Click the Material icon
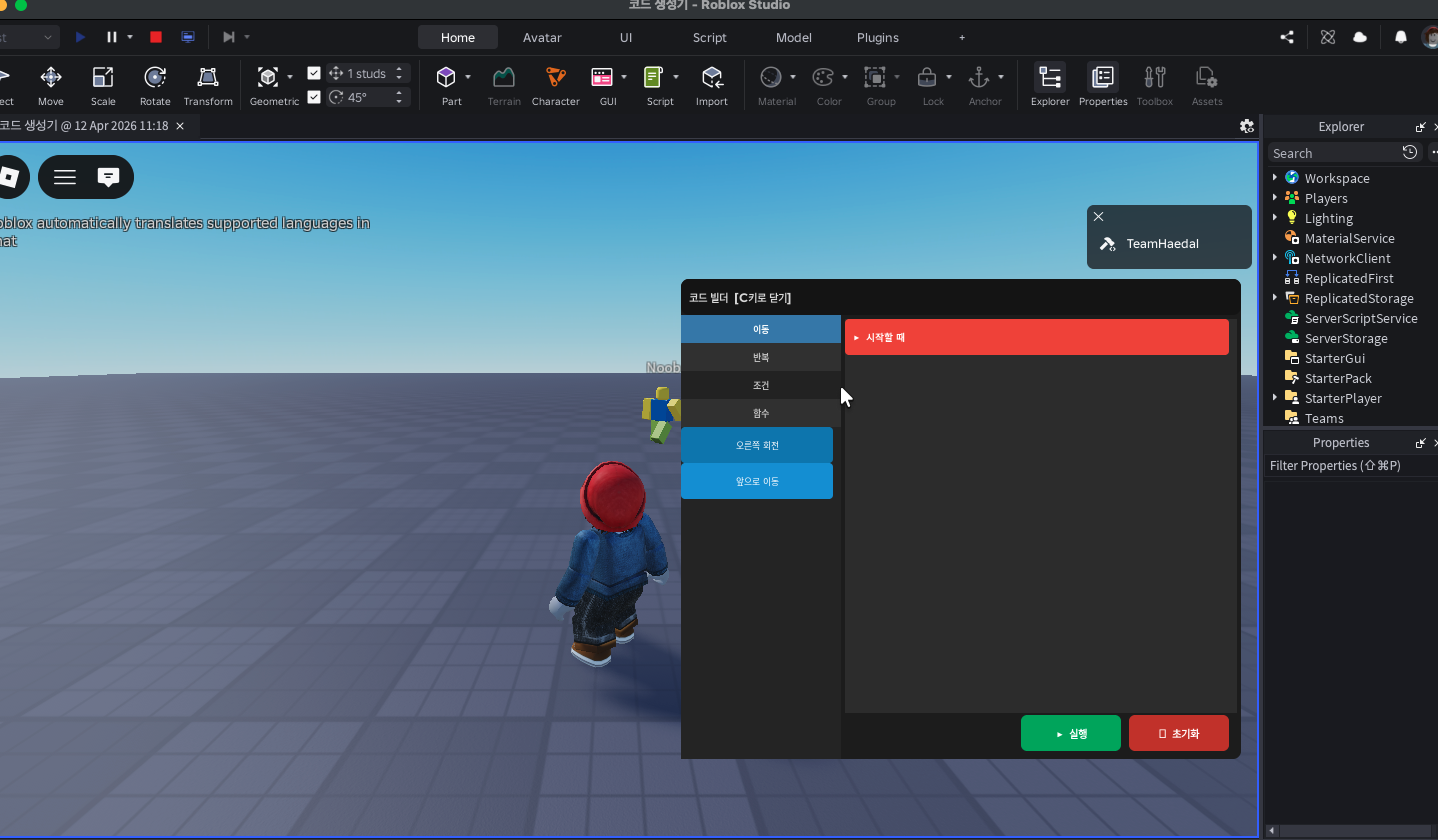This screenshot has width=1438, height=840. pos(770,77)
